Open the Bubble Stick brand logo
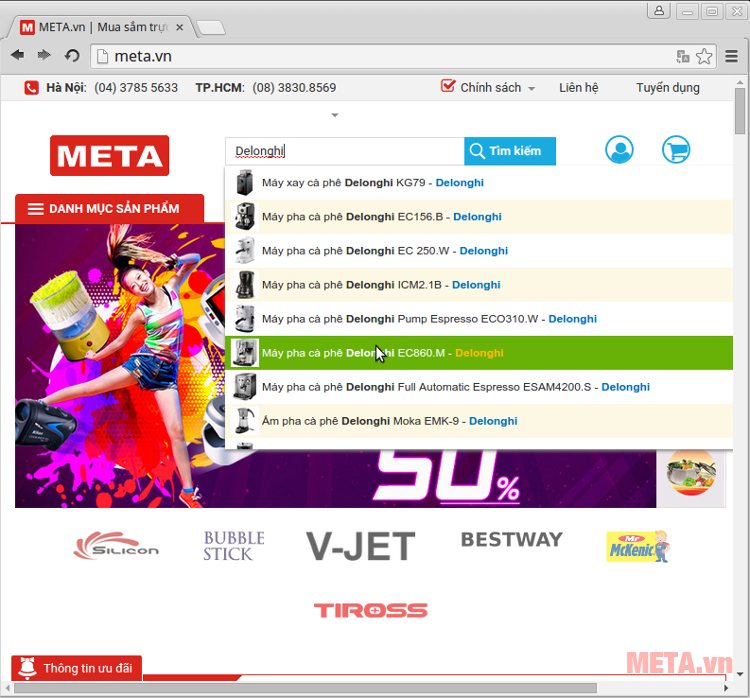 click(233, 546)
